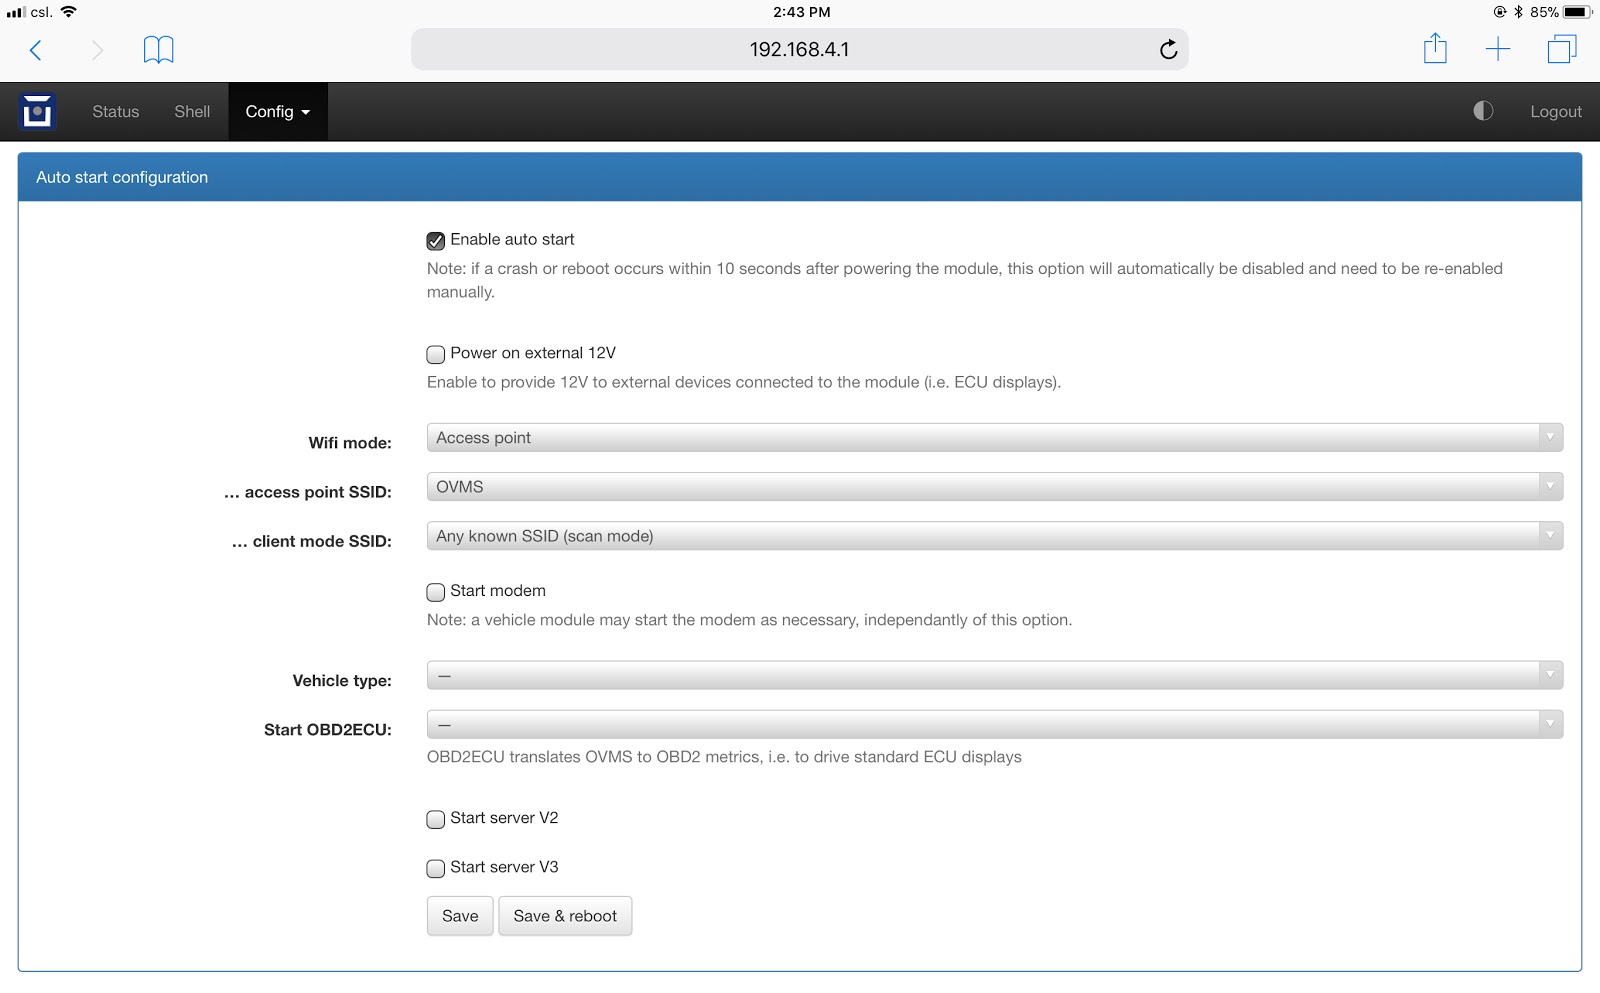Tap the 192.168.4.1 address bar
This screenshot has width=1600, height=993.
[800, 49]
